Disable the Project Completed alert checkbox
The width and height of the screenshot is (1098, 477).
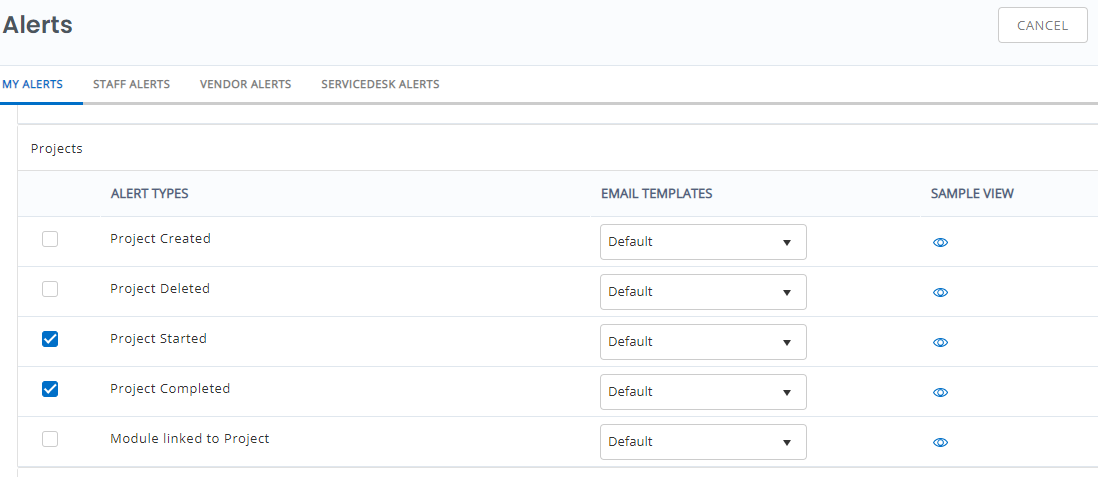(50, 389)
